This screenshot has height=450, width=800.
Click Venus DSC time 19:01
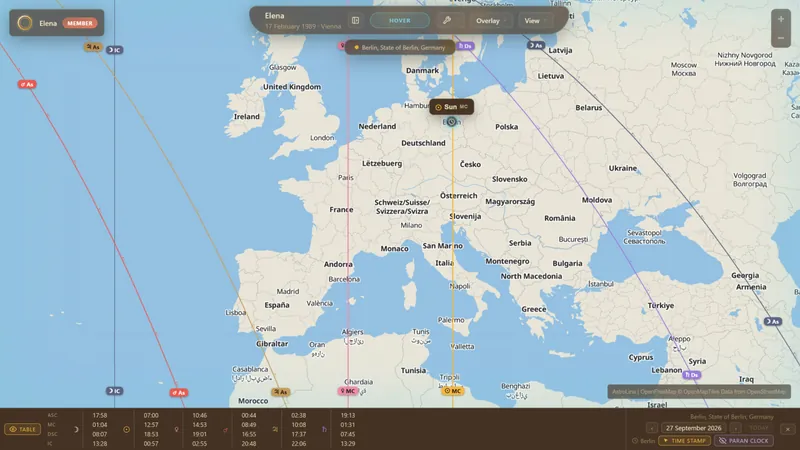pyautogui.click(x=199, y=434)
